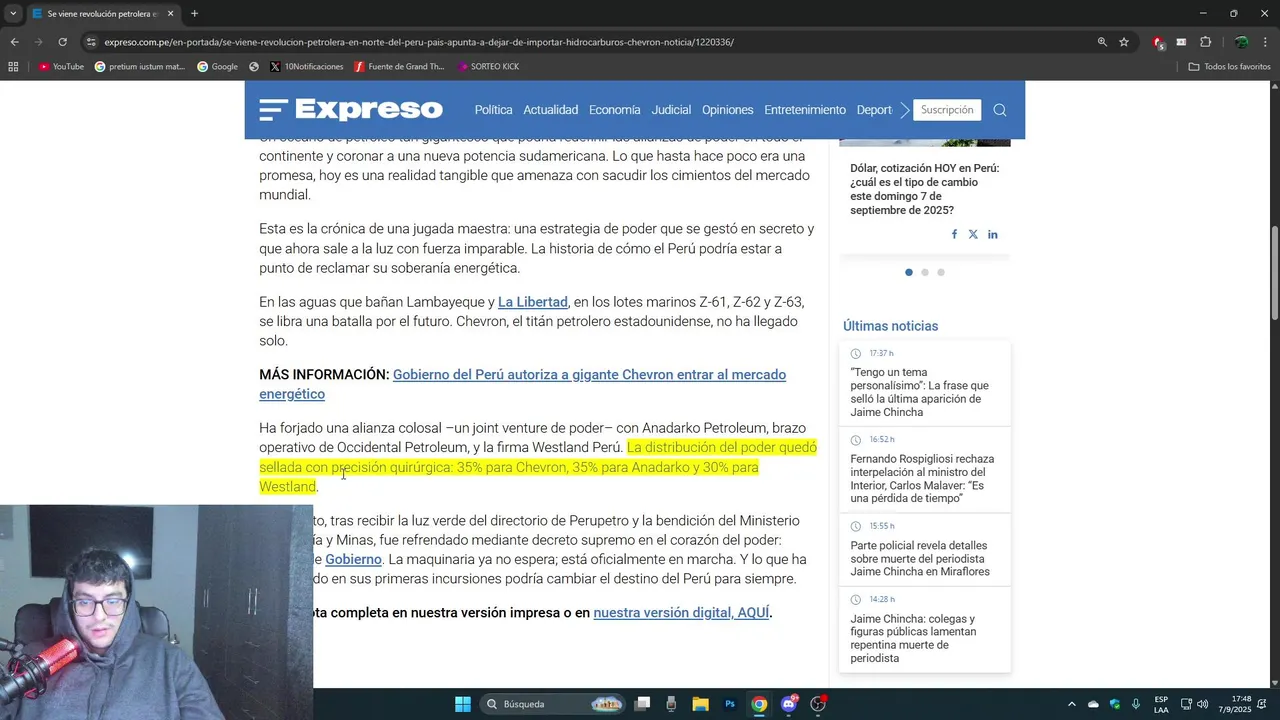Open Google Chrome from the taskbar

(759, 704)
